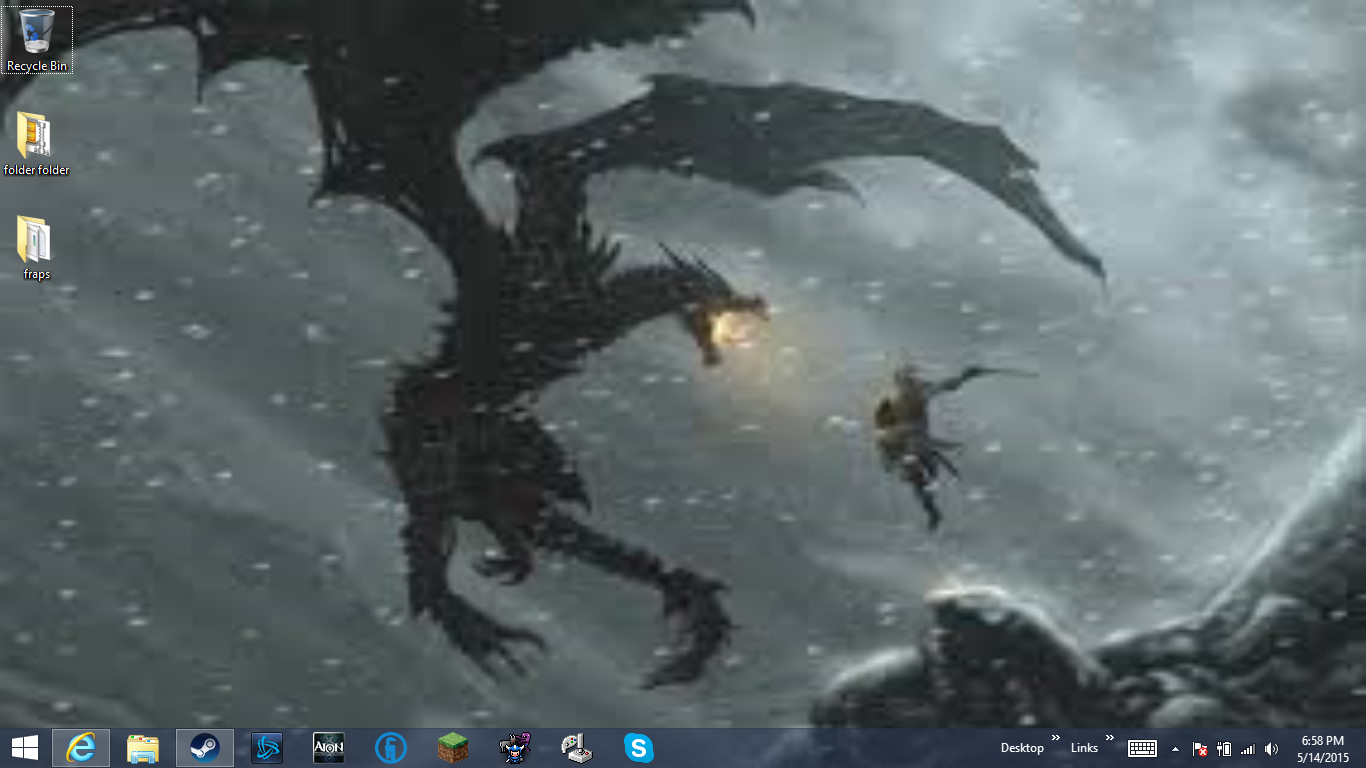The width and height of the screenshot is (1366, 768).
Task: Open volume speaker icon
Action: click(1271, 749)
